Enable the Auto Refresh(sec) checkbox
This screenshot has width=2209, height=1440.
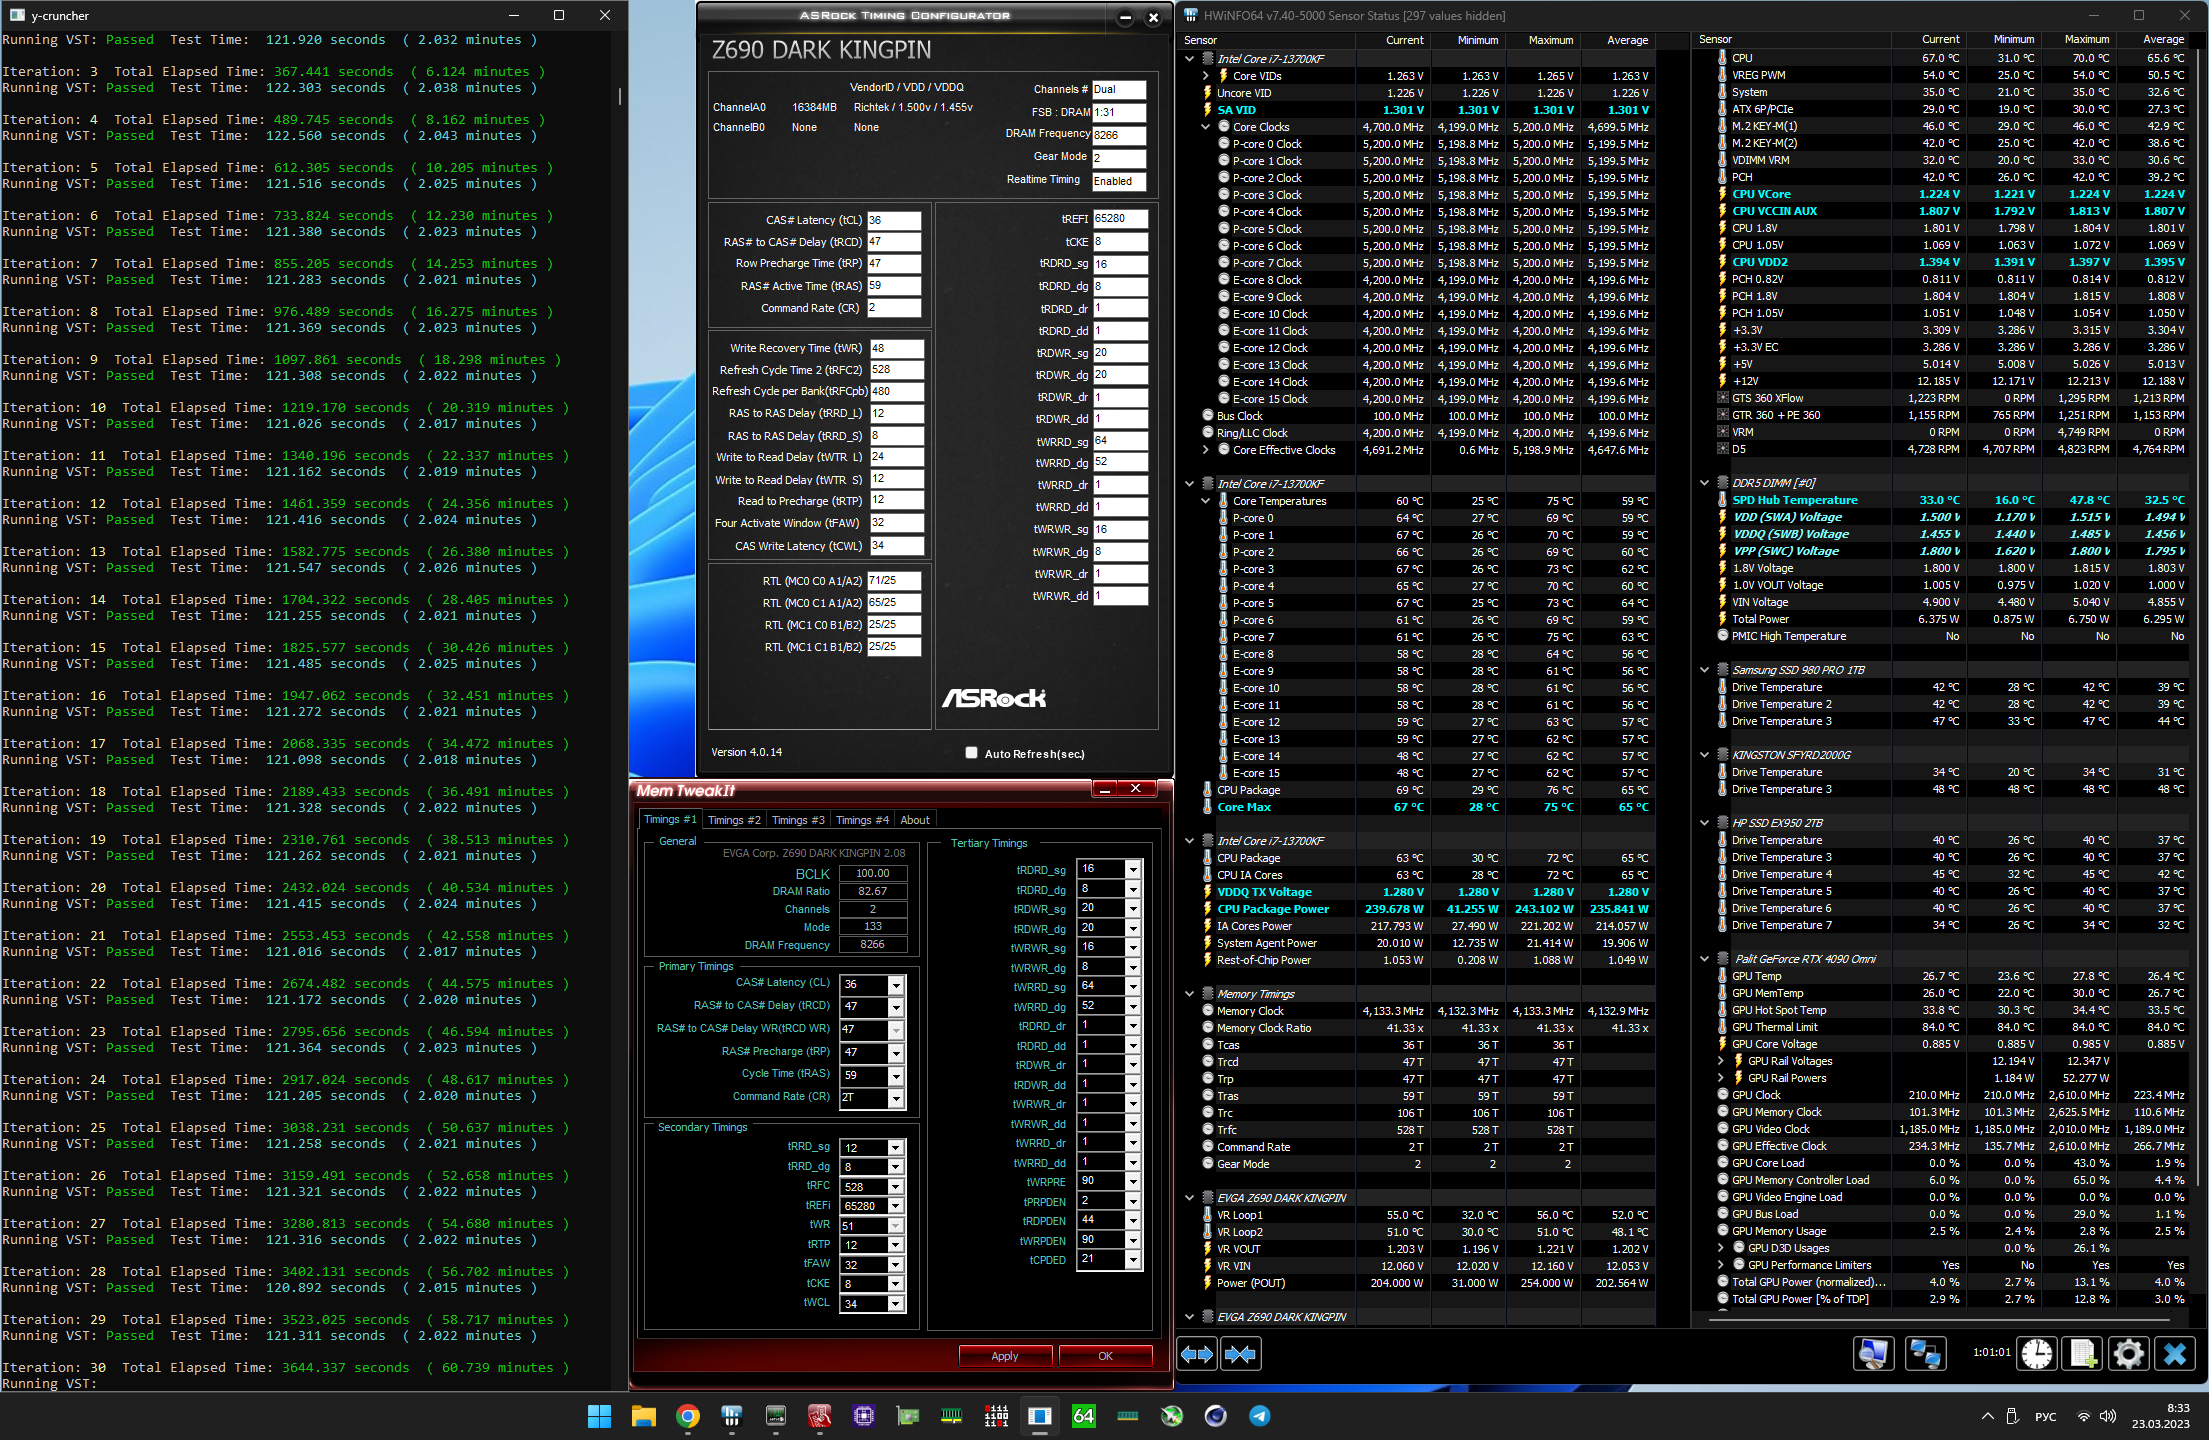tap(971, 753)
